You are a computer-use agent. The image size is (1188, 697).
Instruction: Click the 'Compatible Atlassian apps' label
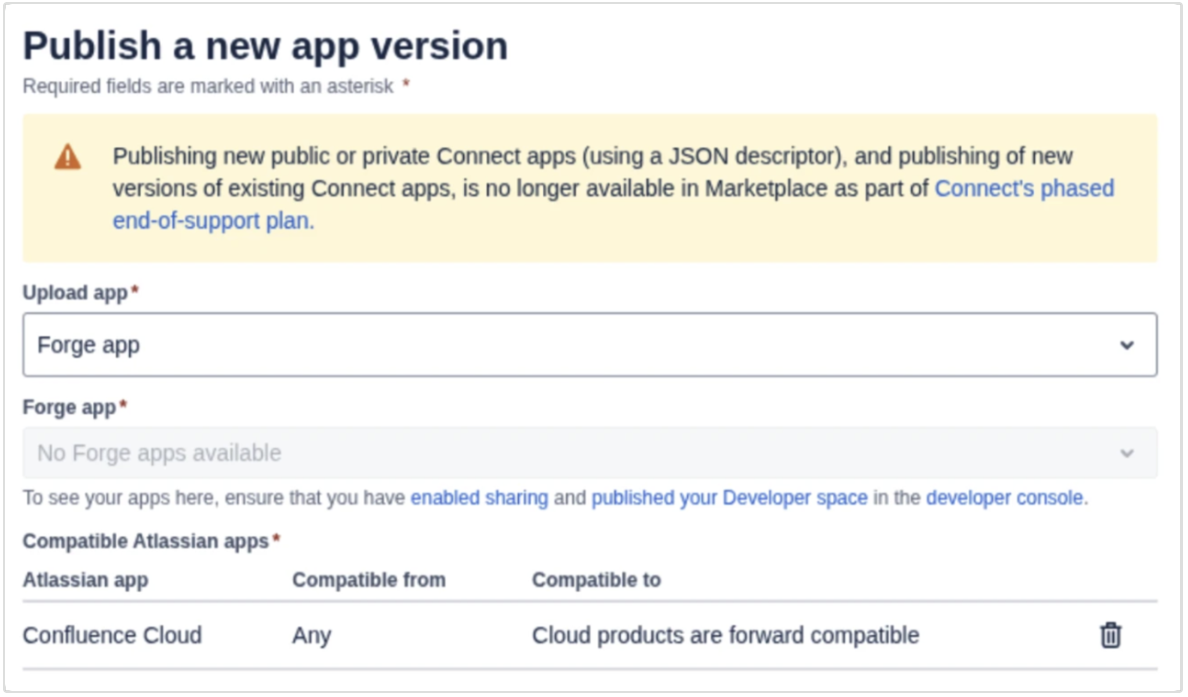point(145,541)
